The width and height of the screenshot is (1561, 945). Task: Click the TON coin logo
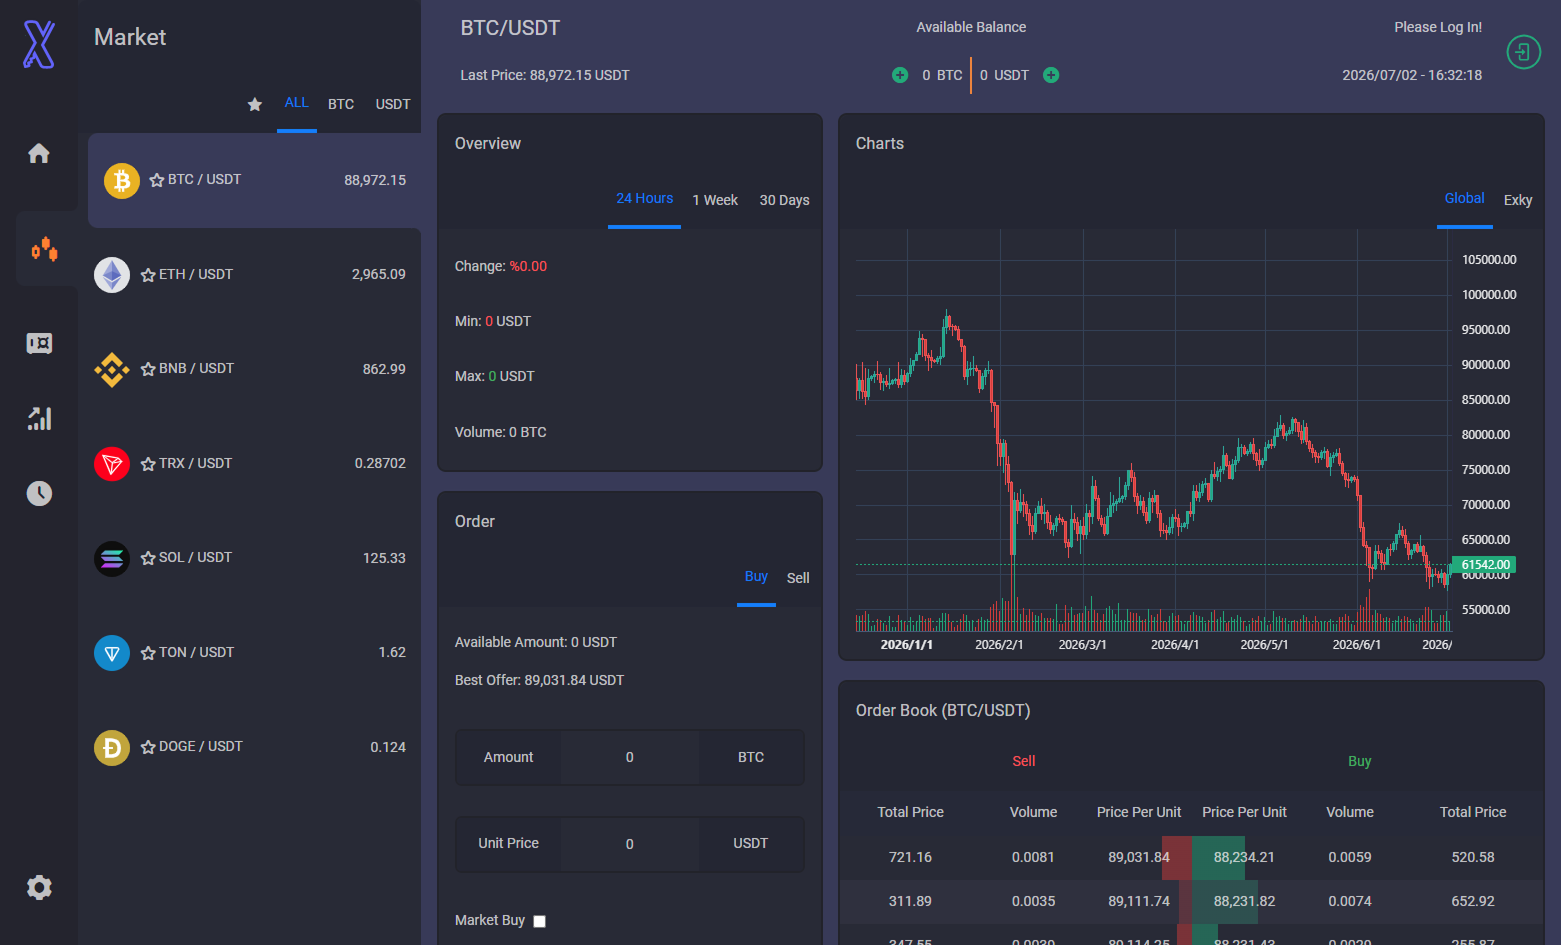coord(112,653)
